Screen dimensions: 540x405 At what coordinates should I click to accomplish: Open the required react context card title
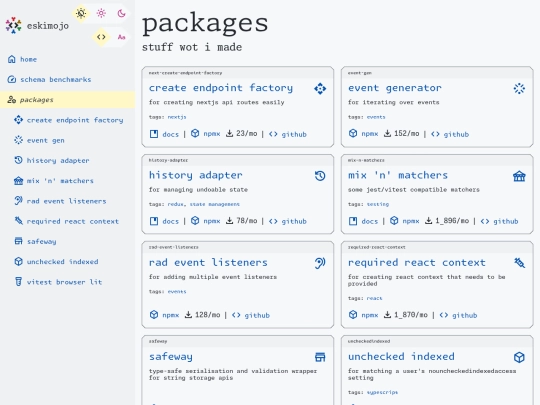[417, 263]
